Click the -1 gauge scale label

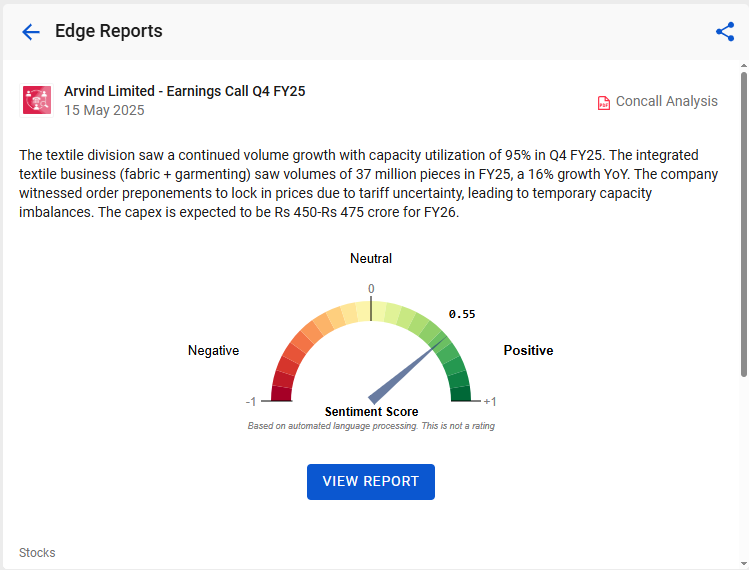pyautogui.click(x=251, y=402)
